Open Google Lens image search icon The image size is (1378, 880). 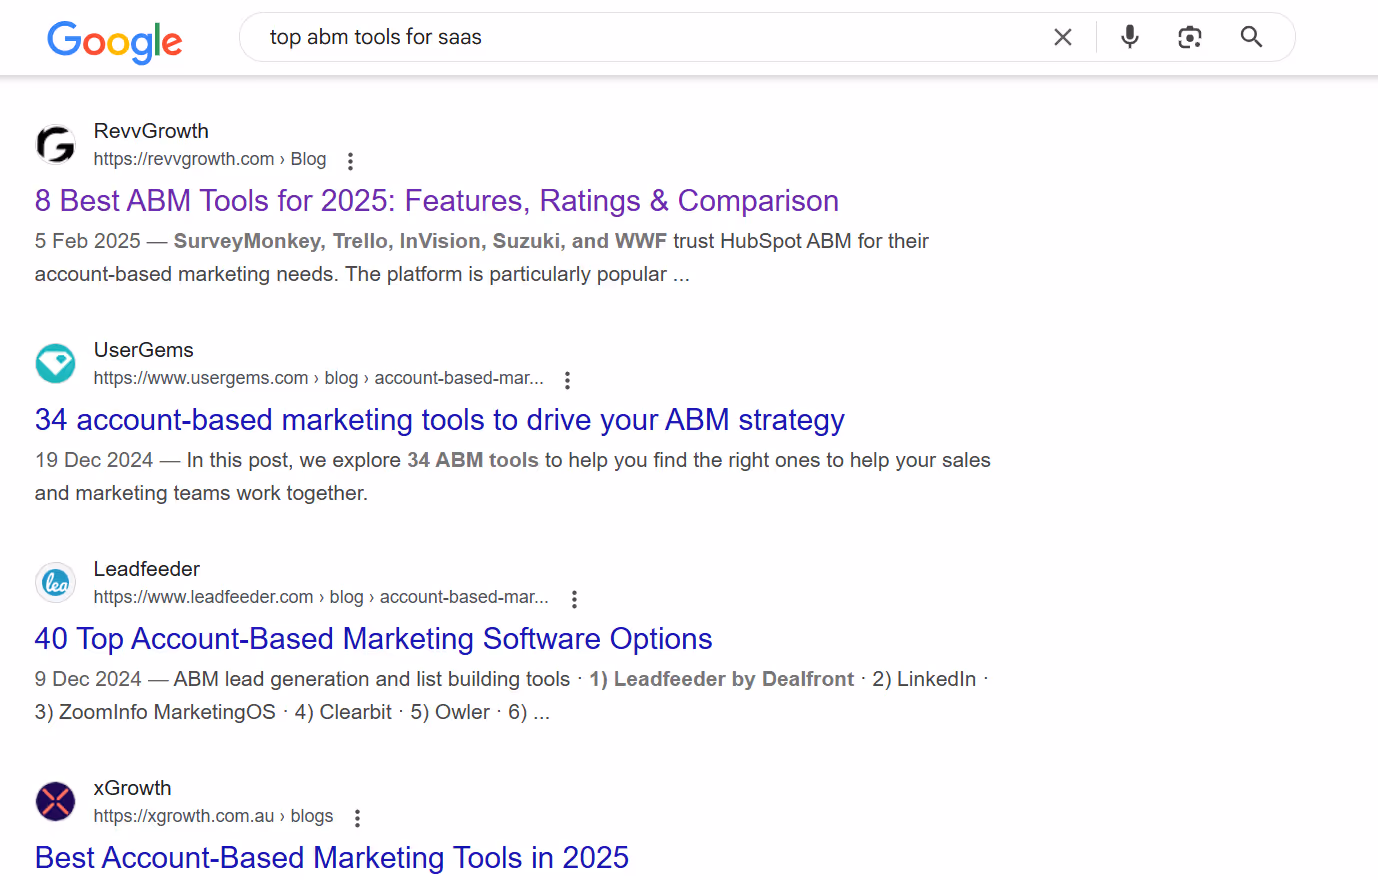click(x=1190, y=37)
